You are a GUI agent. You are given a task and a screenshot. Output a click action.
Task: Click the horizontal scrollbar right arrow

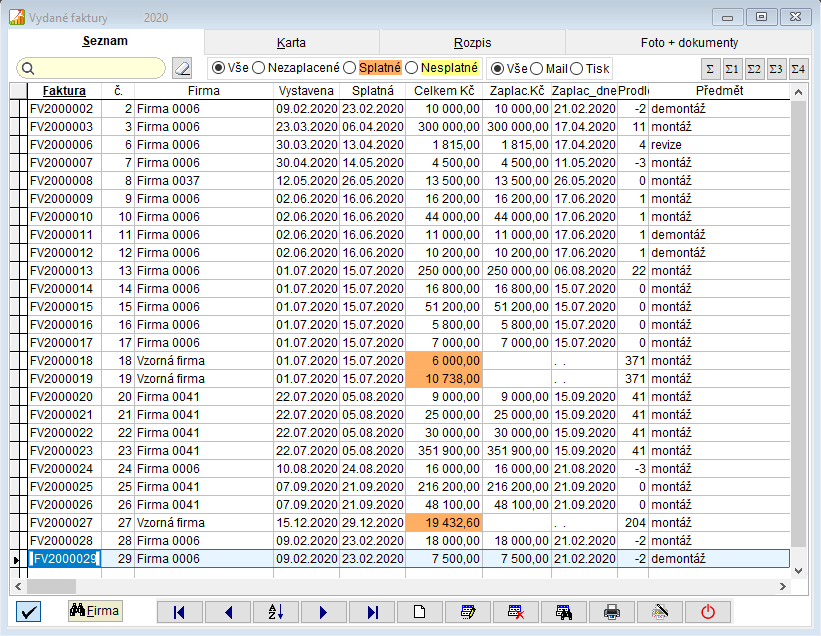click(x=783, y=586)
